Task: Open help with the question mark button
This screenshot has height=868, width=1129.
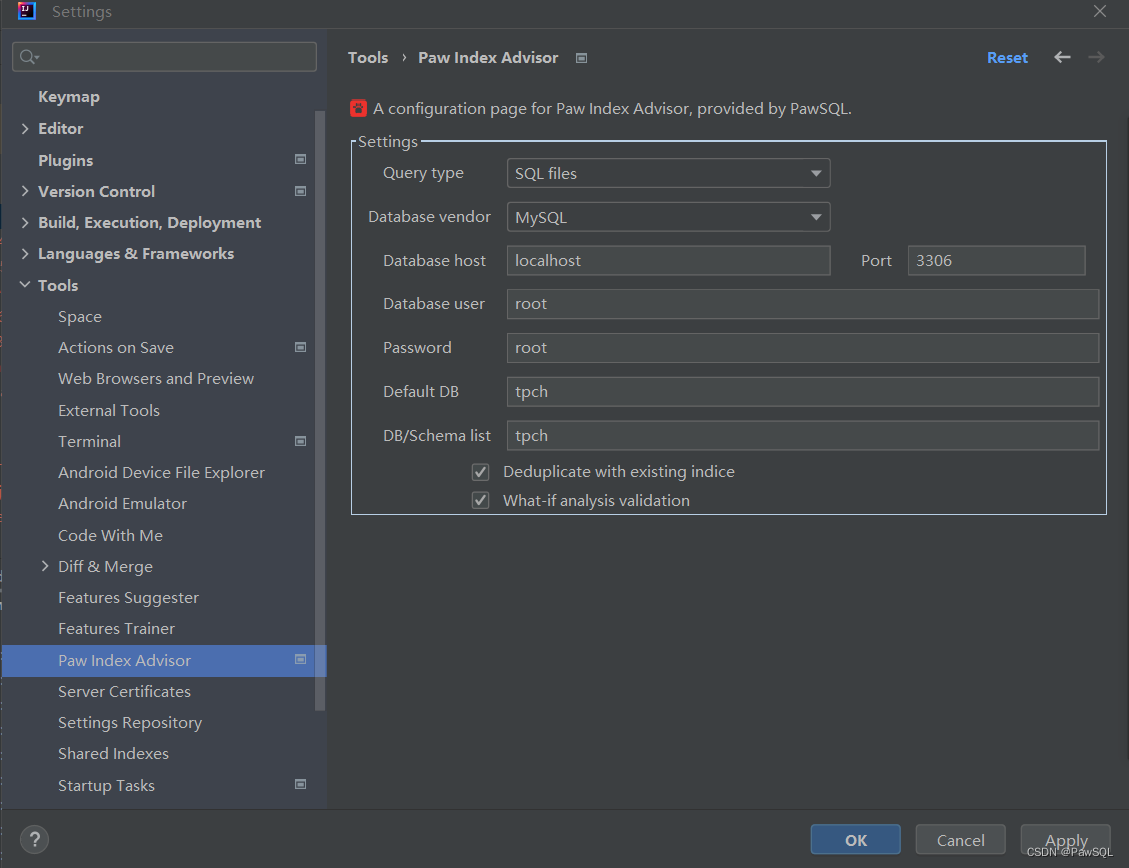Action: (x=35, y=839)
